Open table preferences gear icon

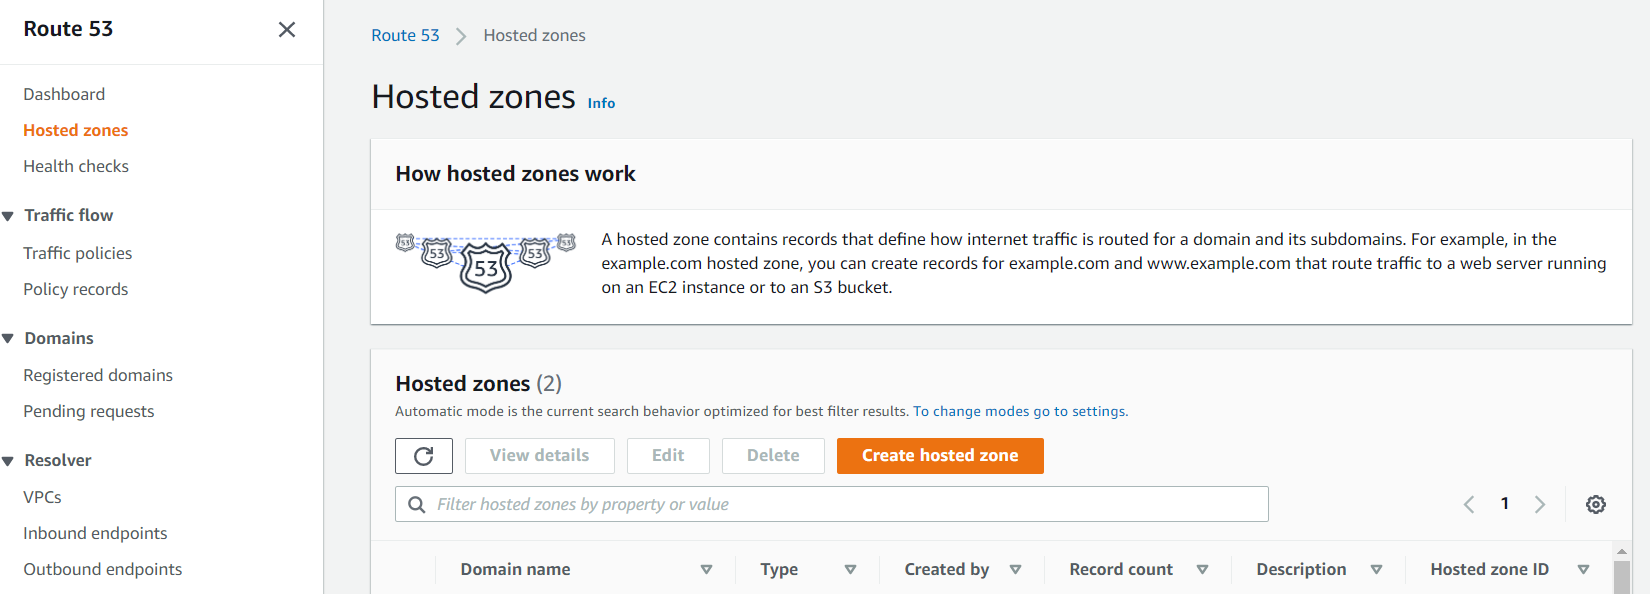(x=1596, y=504)
